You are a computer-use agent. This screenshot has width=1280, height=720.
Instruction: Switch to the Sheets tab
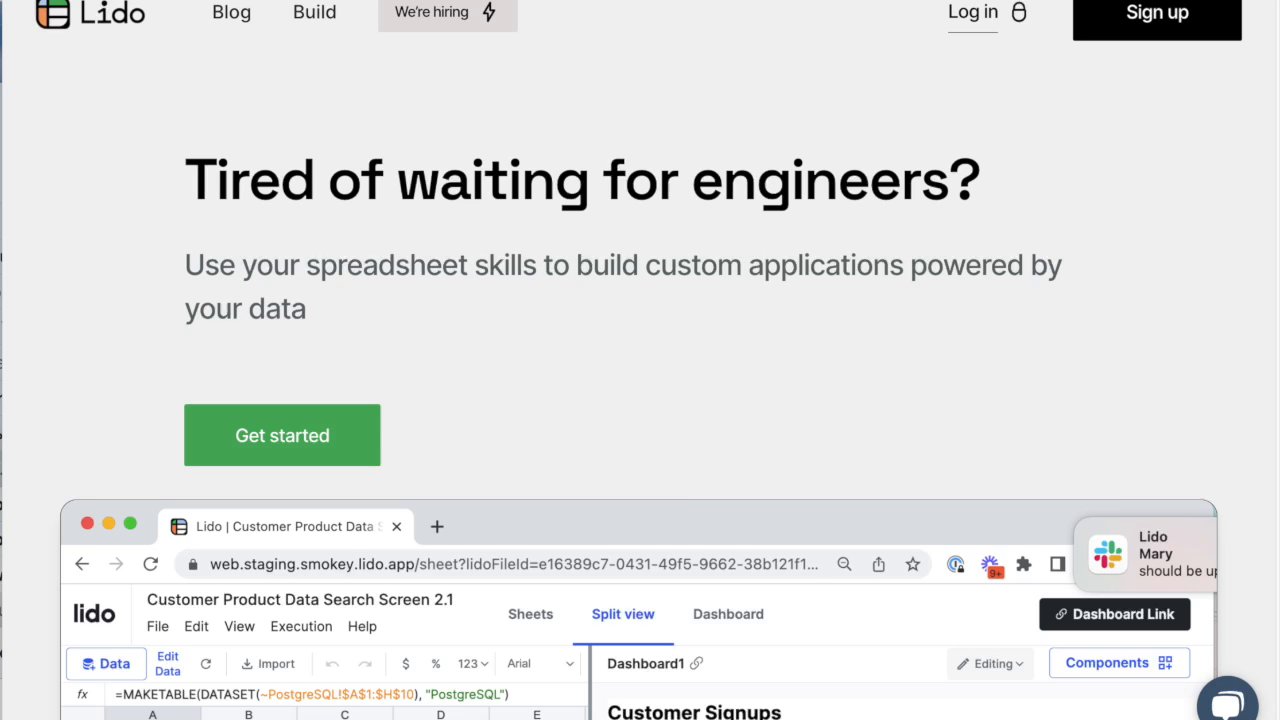pyautogui.click(x=530, y=614)
